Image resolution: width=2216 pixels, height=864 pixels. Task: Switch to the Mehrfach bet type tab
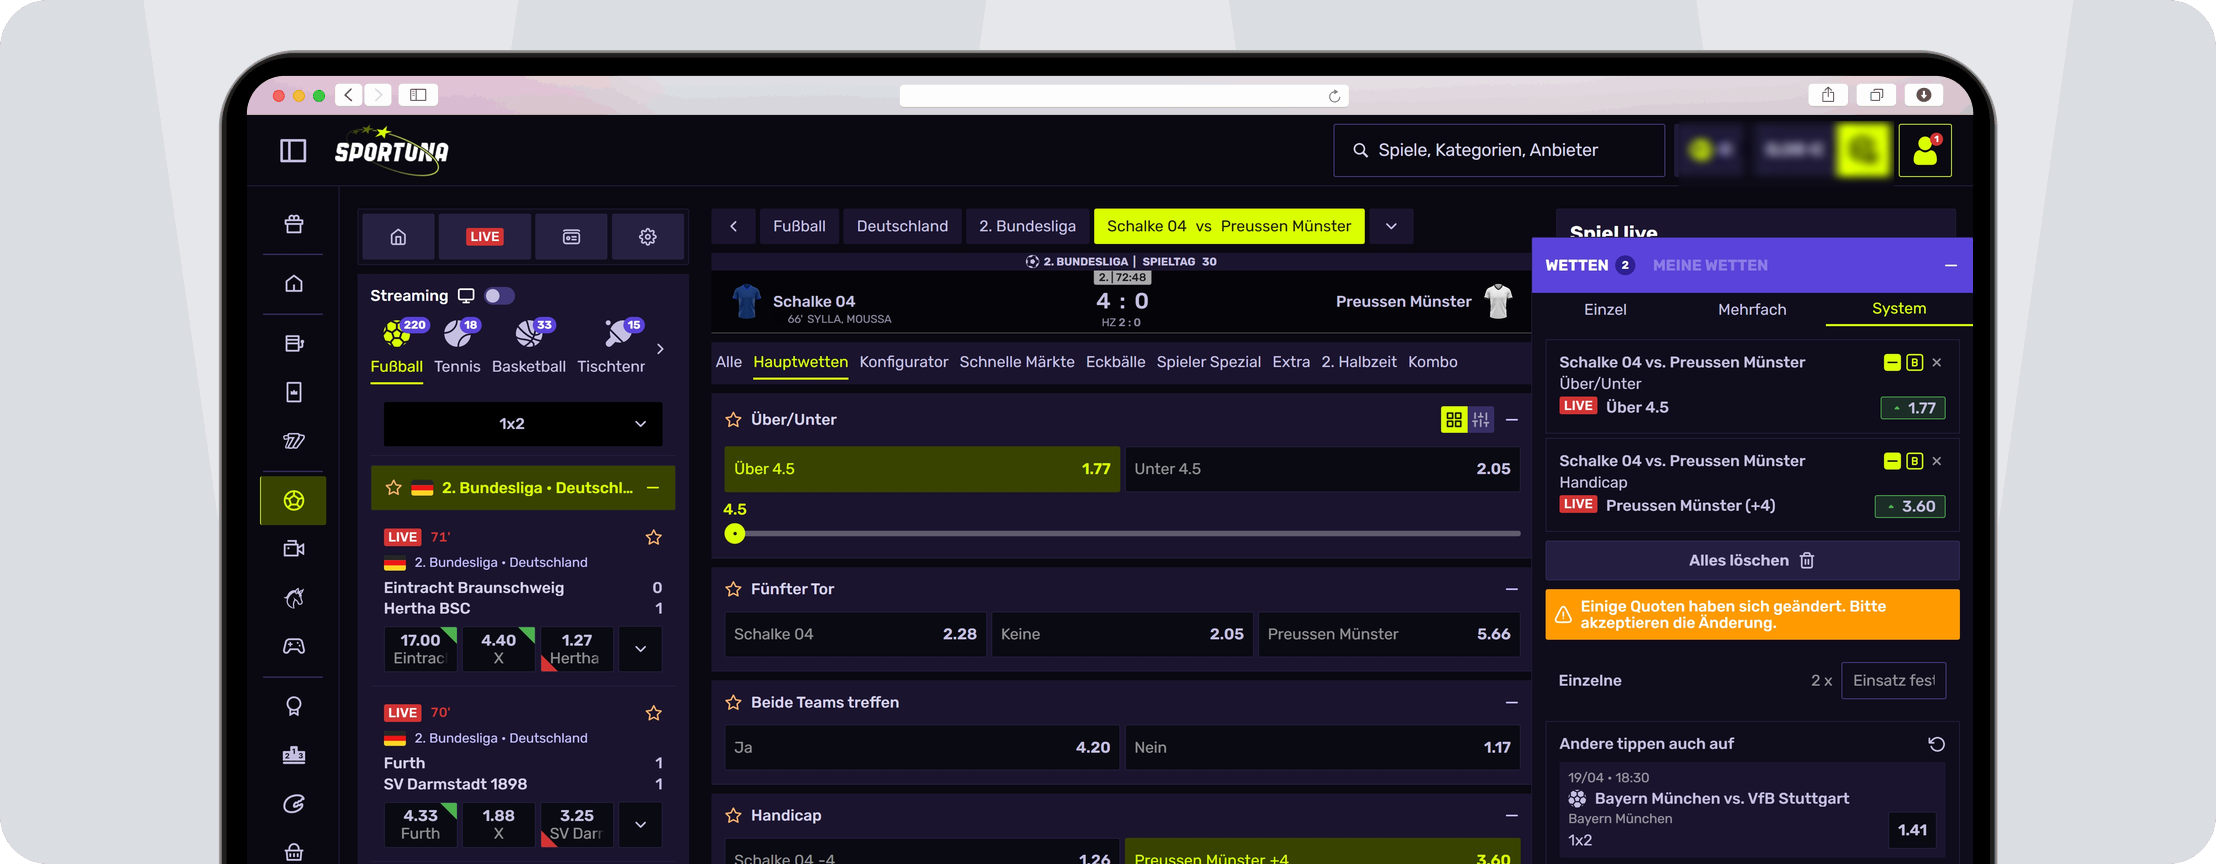click(1752, 310)
